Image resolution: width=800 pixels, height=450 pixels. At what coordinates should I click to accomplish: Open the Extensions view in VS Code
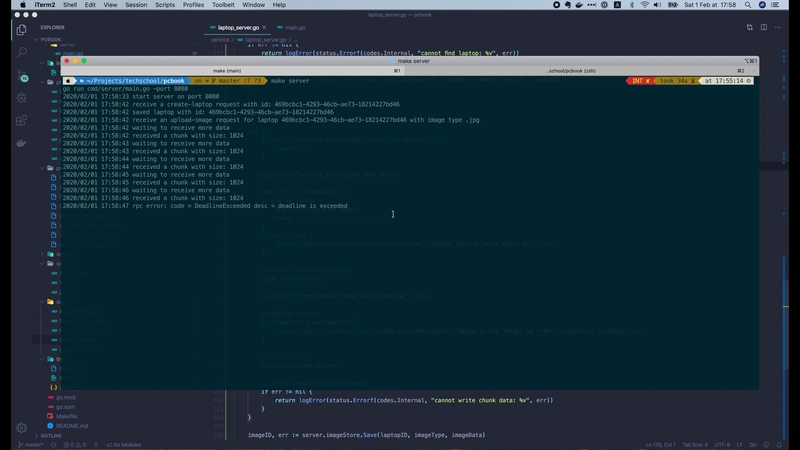21,120
